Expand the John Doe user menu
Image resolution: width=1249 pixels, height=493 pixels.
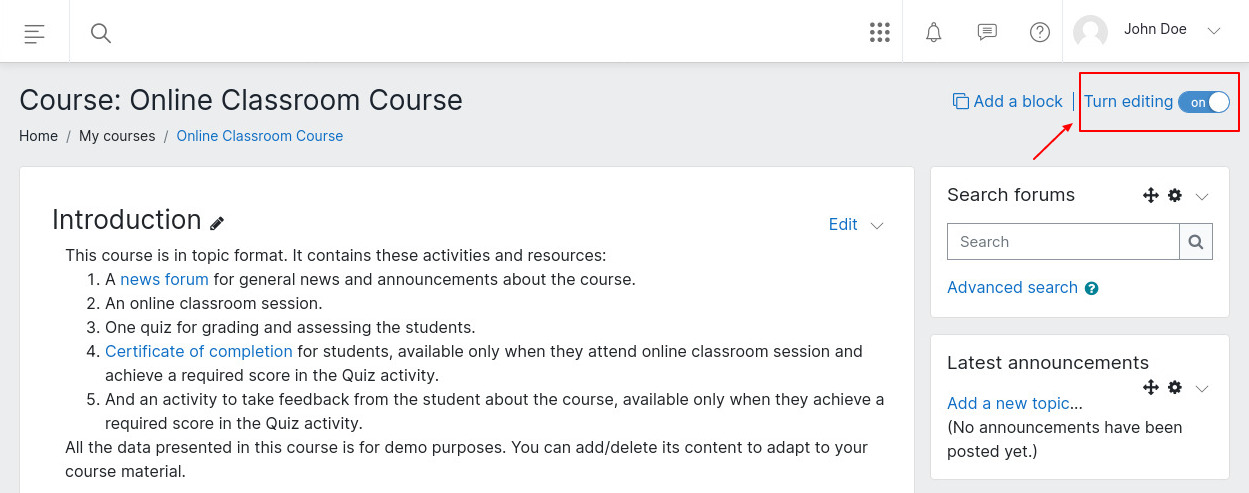click(x=1214, y=31)
